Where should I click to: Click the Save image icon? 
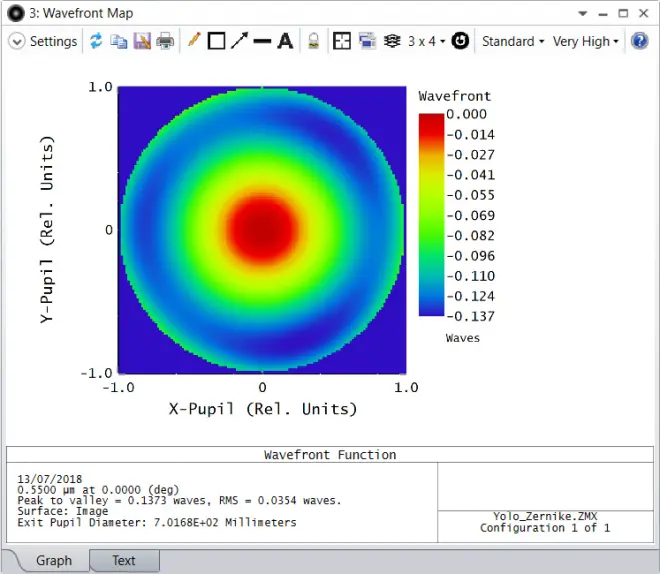(x=142, y=41)
